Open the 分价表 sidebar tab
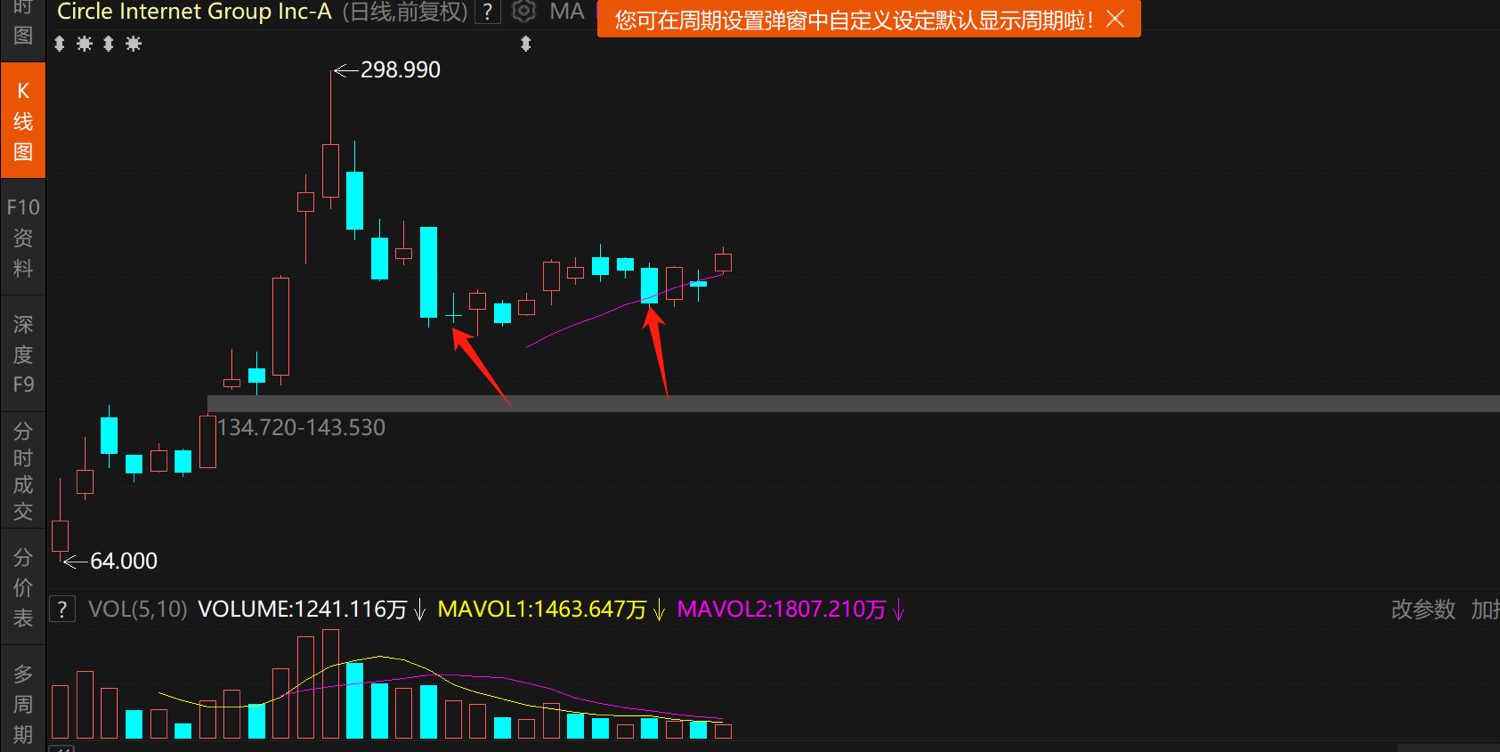1500x752 pixels. [x=23, y=587]
